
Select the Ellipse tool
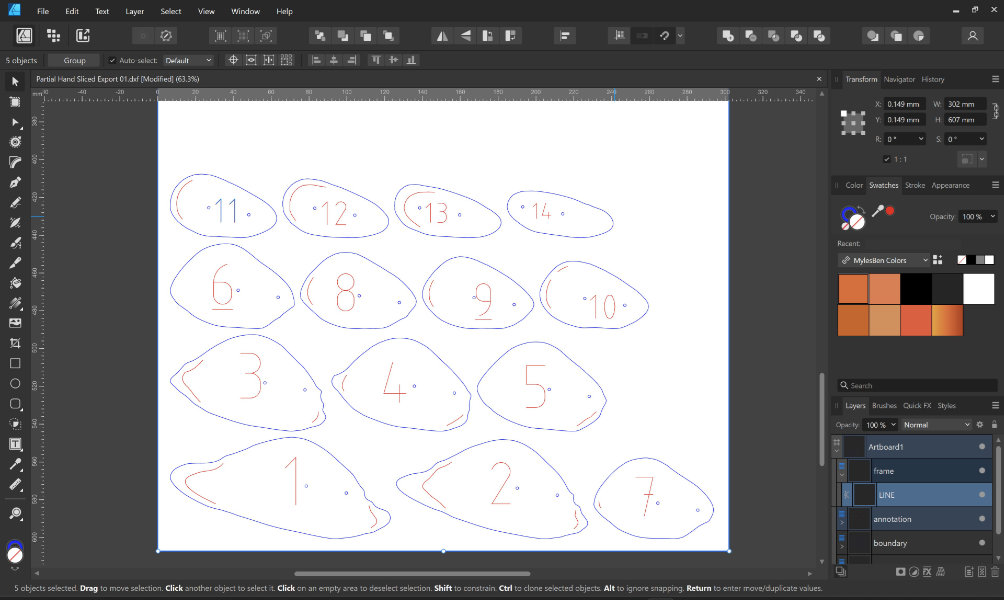click(15, 384)
